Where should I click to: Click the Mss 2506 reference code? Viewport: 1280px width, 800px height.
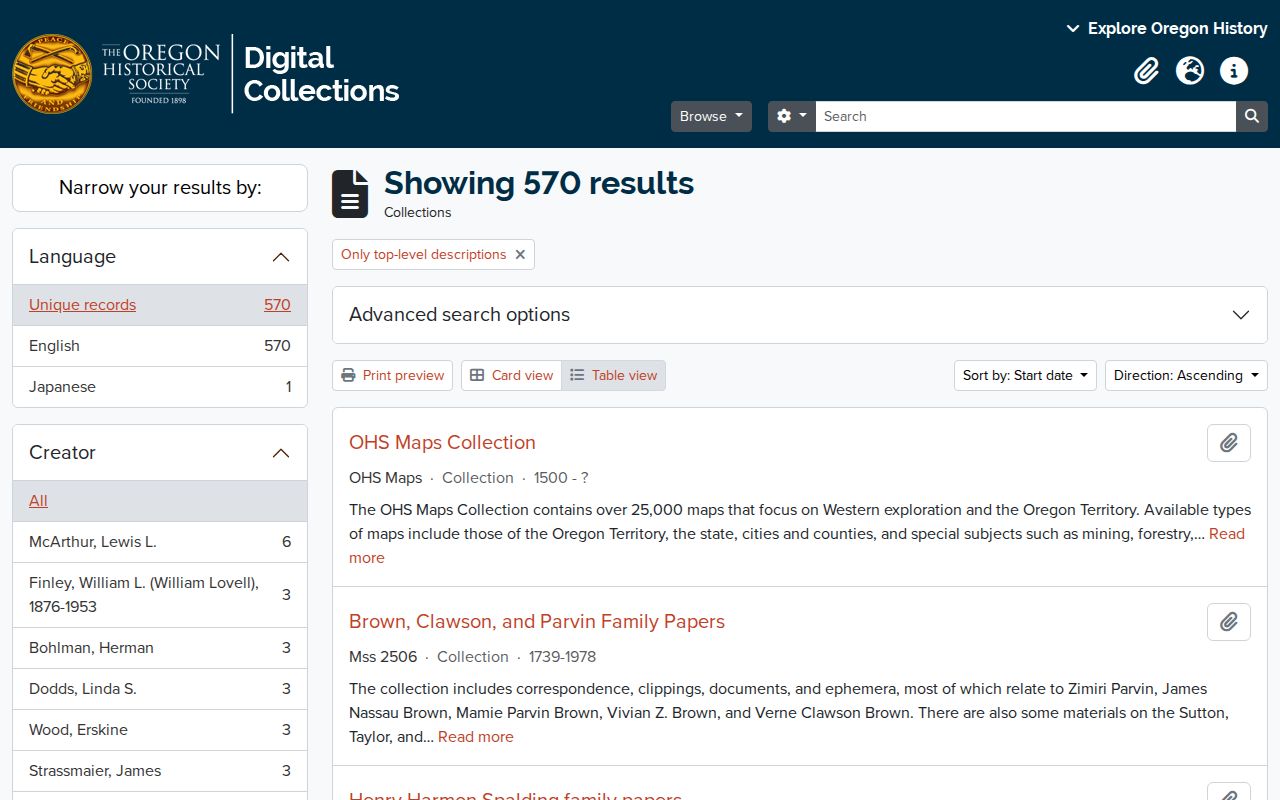pos(383,657)
